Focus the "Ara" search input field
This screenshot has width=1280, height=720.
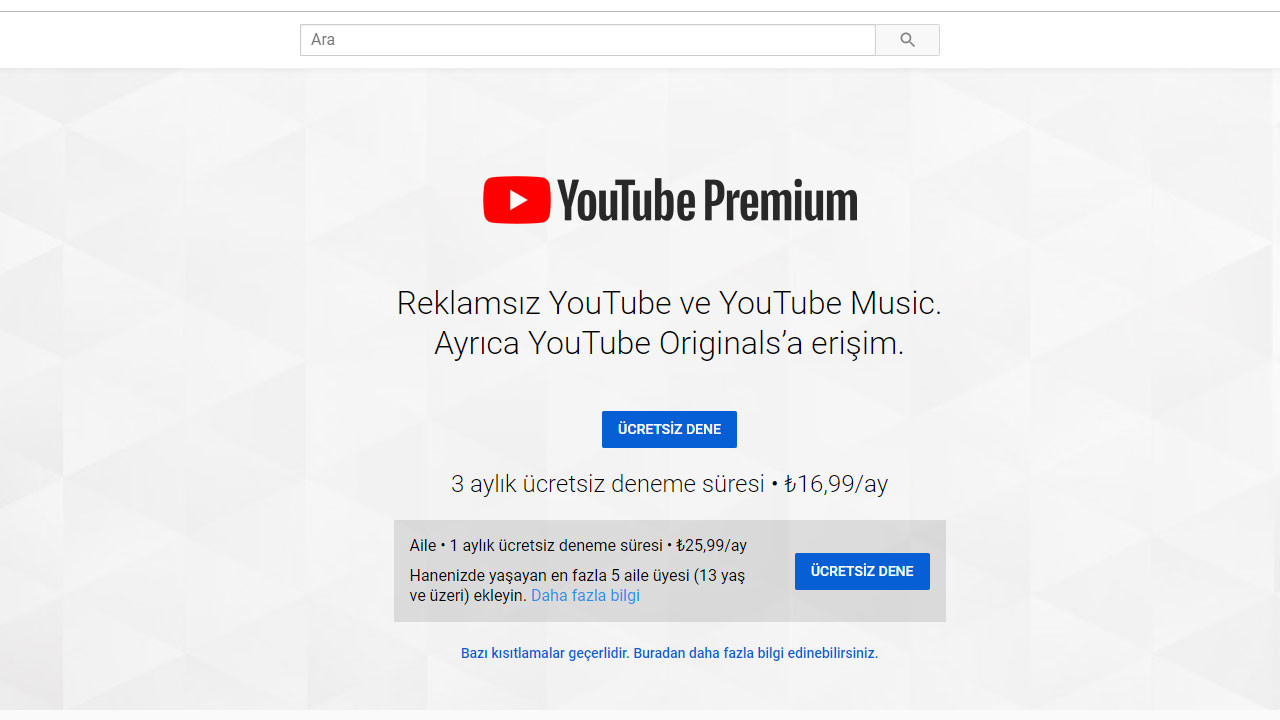588,40
